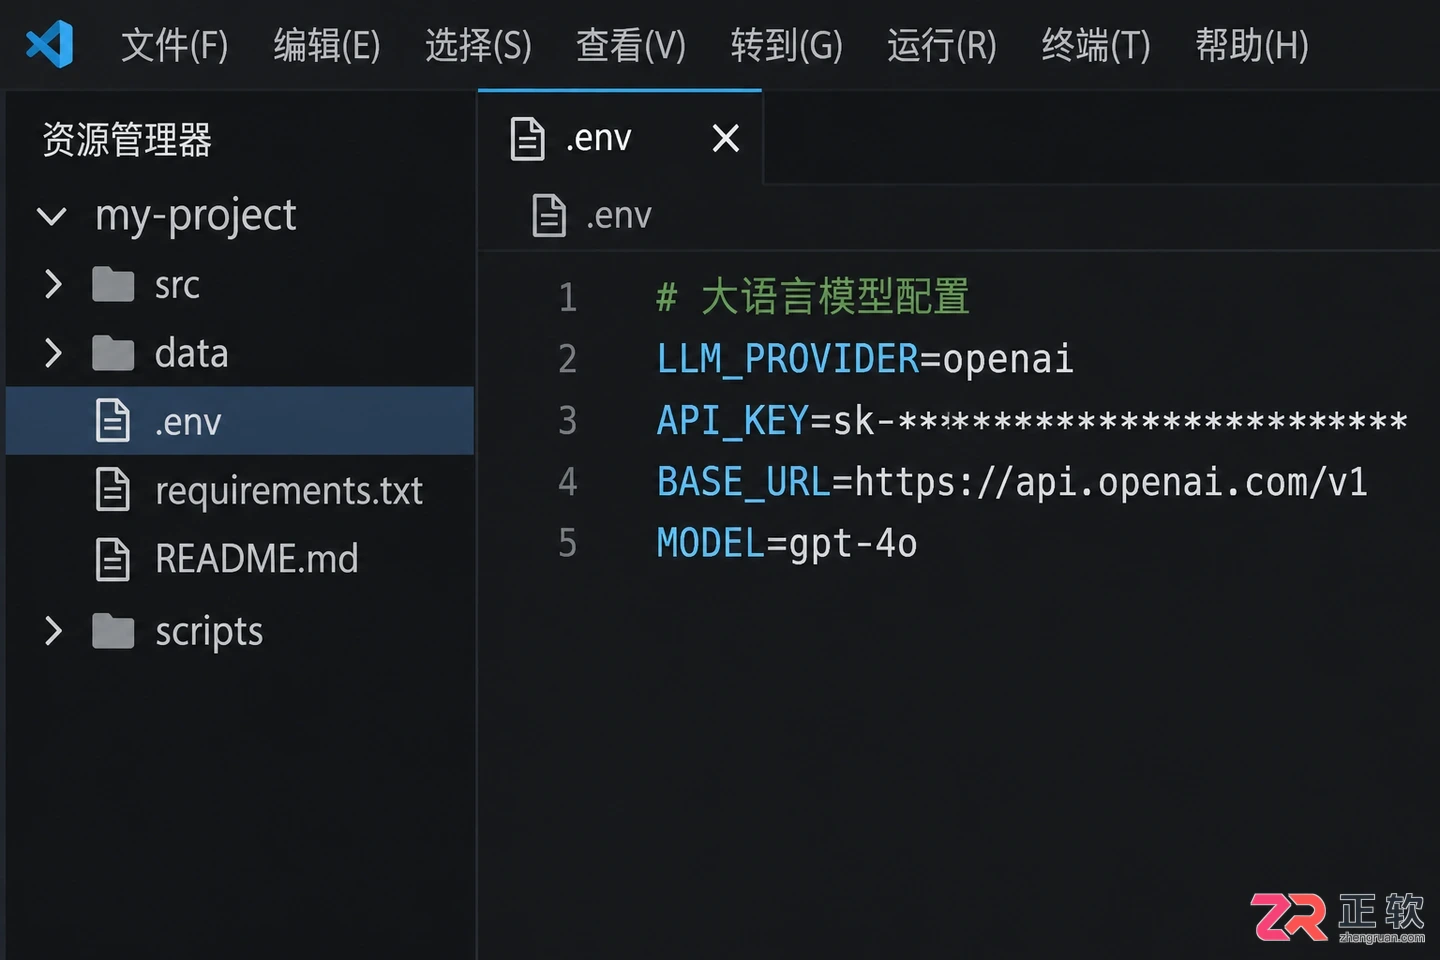The height and width of the screenshot is (960, 1440).
Task: Expand the src folder chevron
Action: click(53, 285)
